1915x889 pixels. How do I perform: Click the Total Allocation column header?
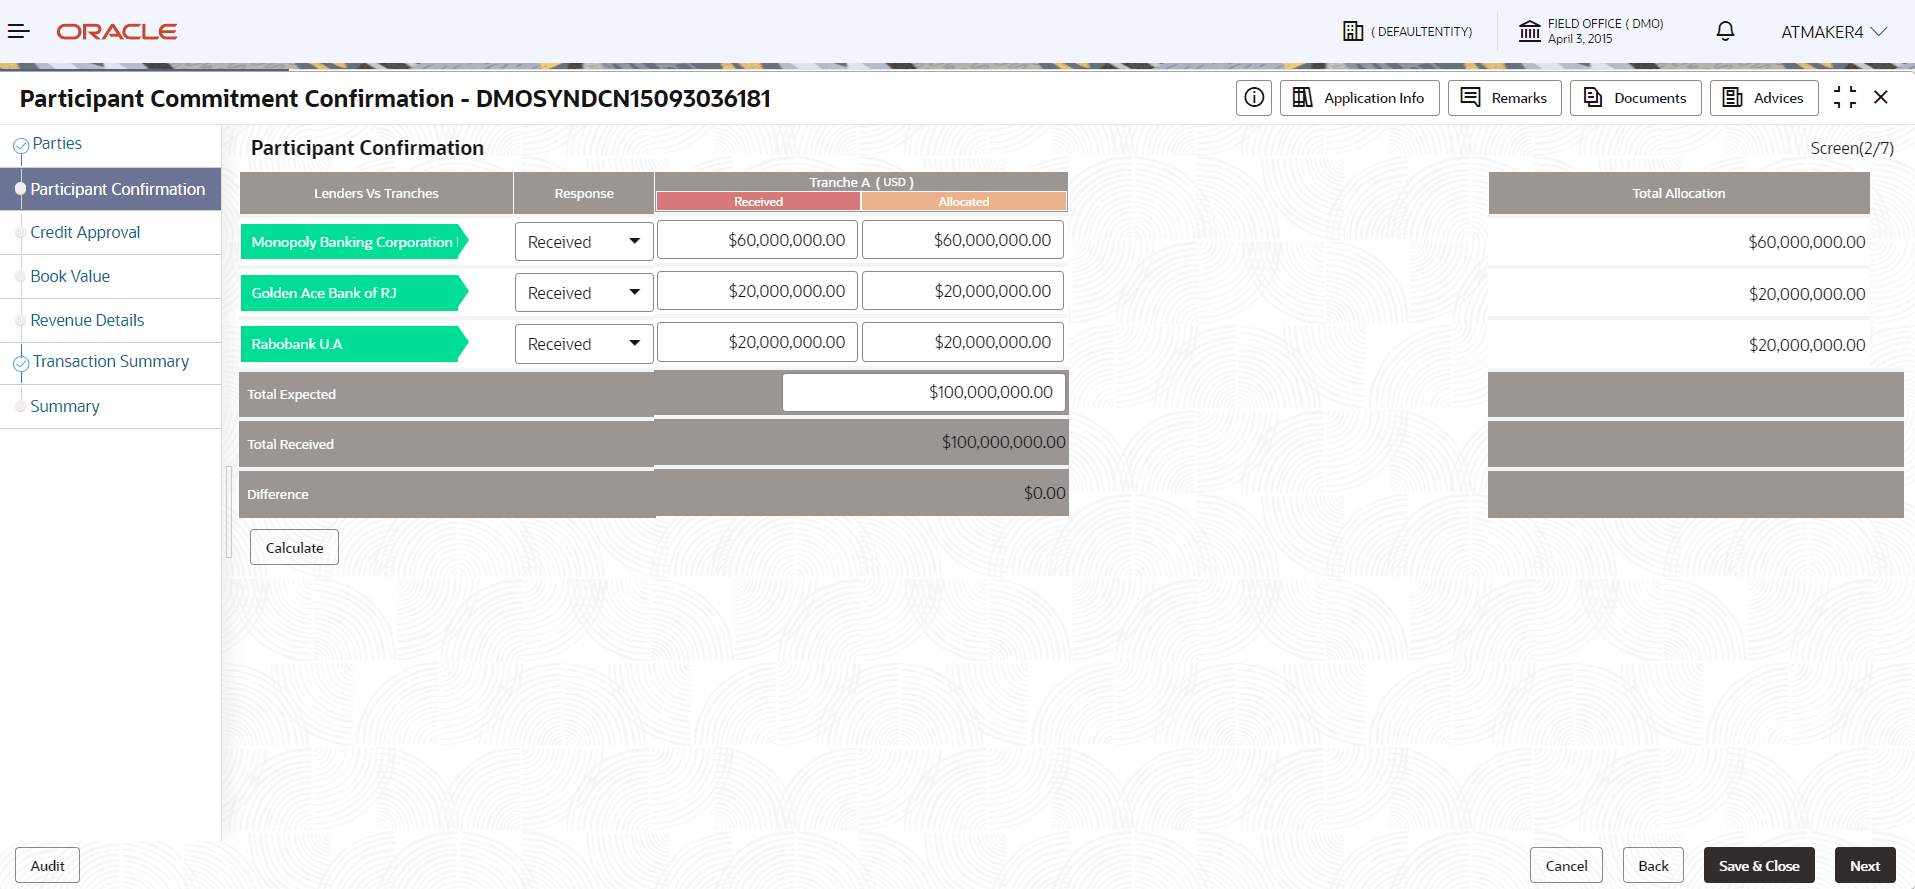point(1679,193)
